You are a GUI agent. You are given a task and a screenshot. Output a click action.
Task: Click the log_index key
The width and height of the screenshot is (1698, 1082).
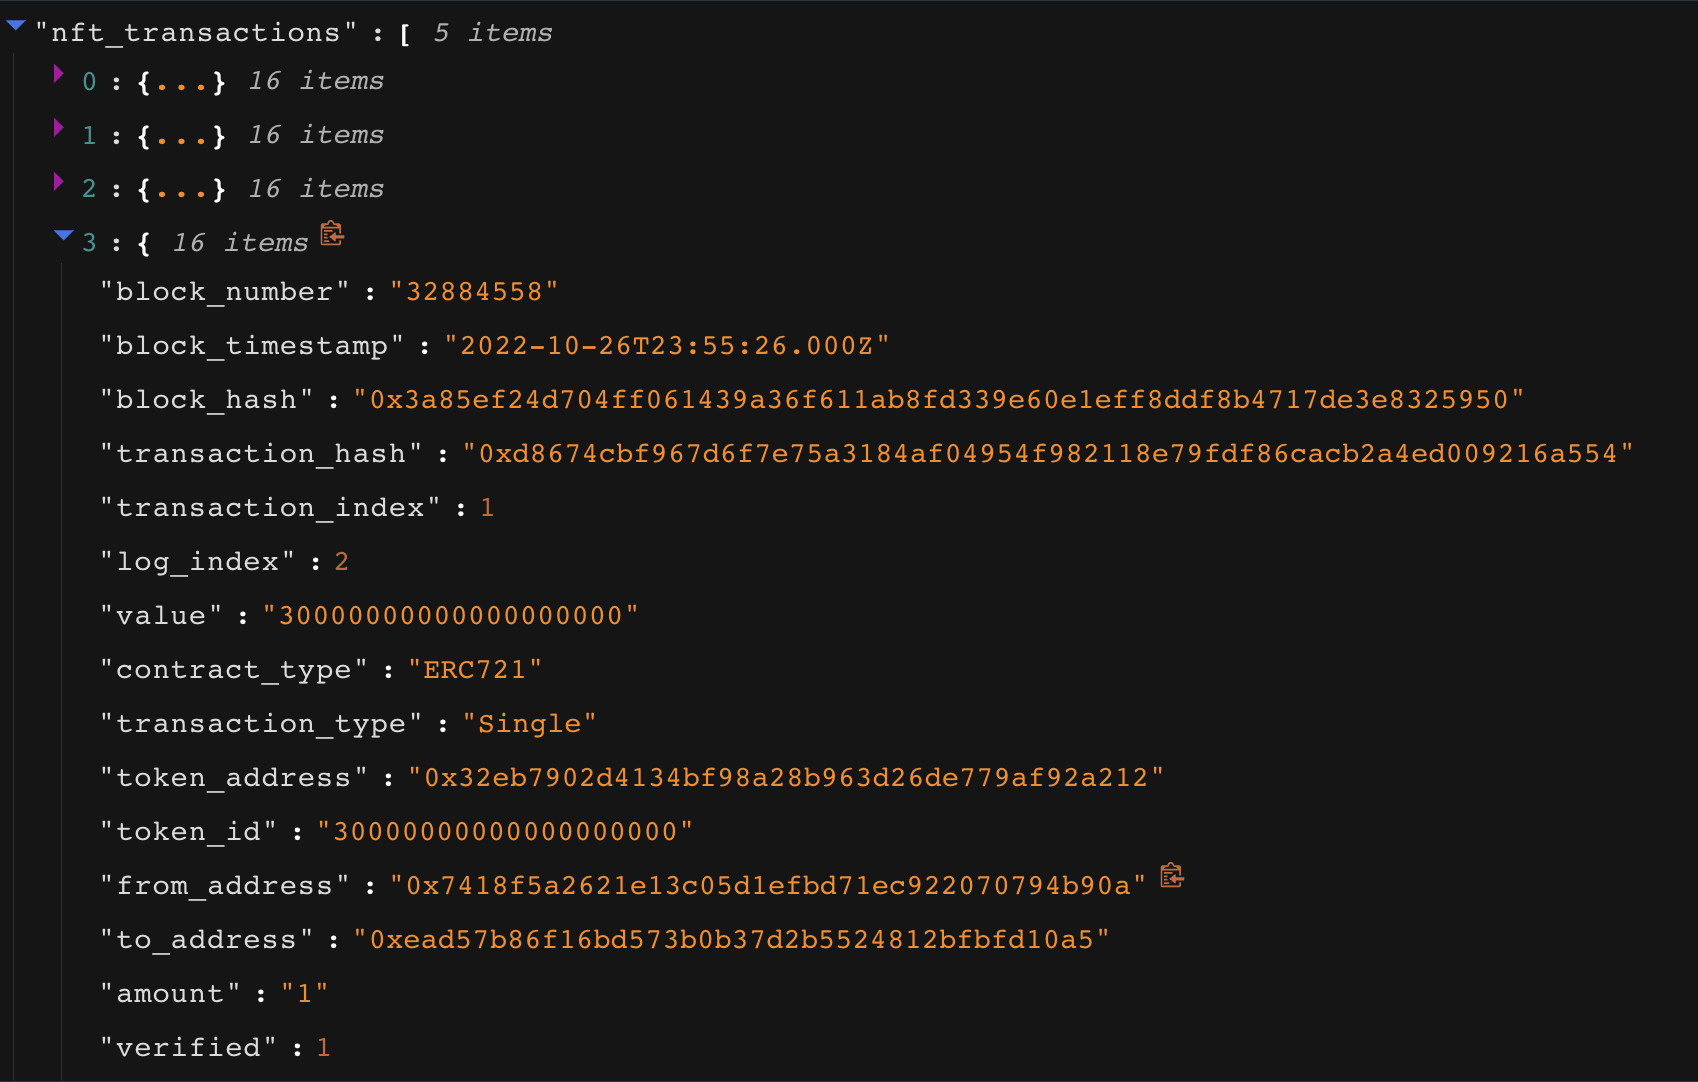[197, 562]
